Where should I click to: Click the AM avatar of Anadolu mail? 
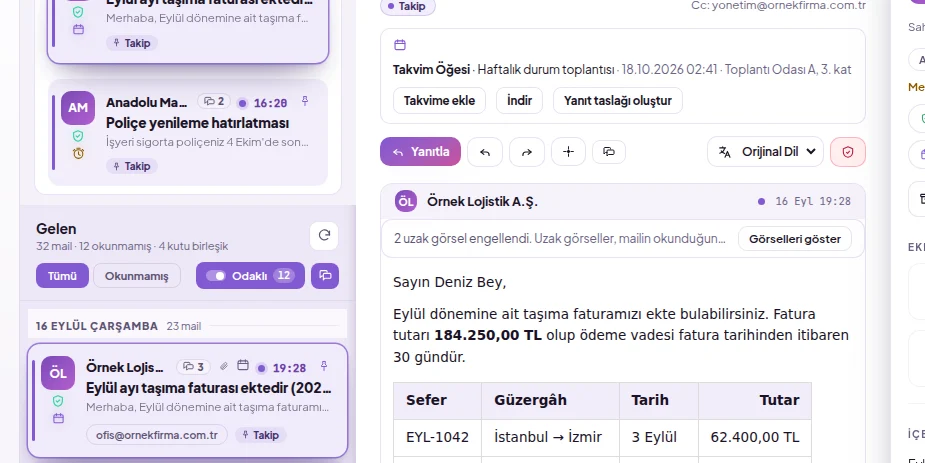point(78,107)
